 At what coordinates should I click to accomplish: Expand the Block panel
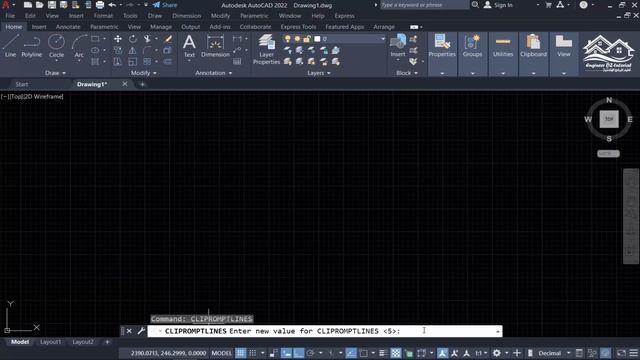tap(407, 73)
